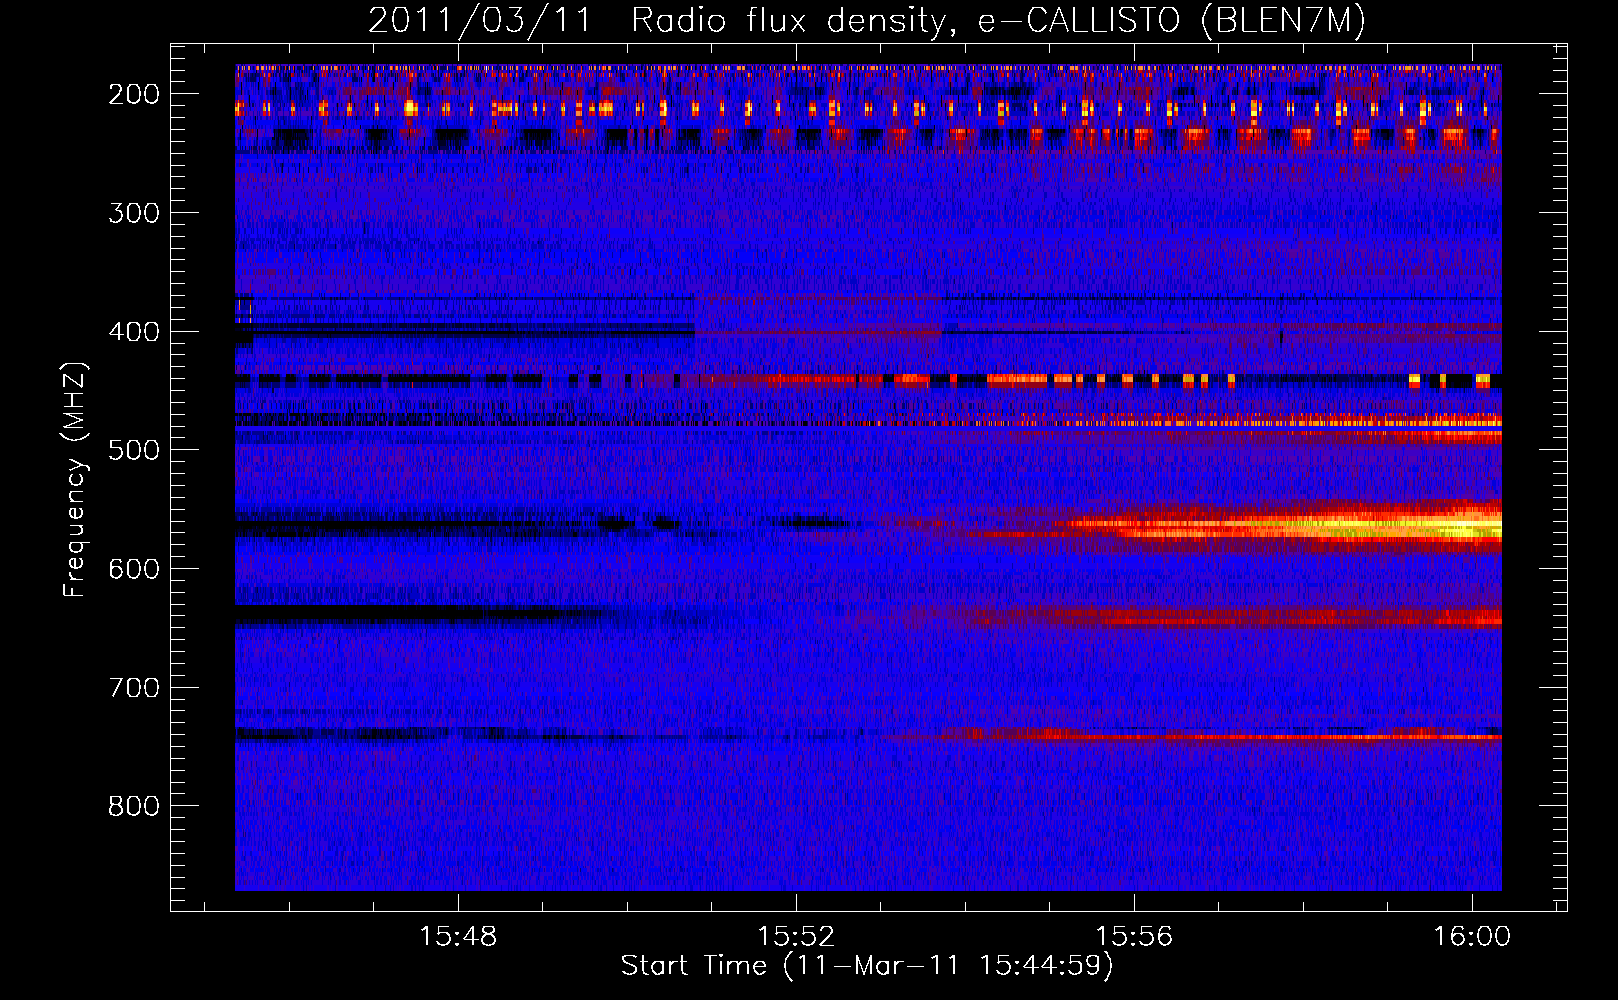Screen dimensions: 1618x1000
Task: Click the 400 frequency tick label
Action: [134, 332]
